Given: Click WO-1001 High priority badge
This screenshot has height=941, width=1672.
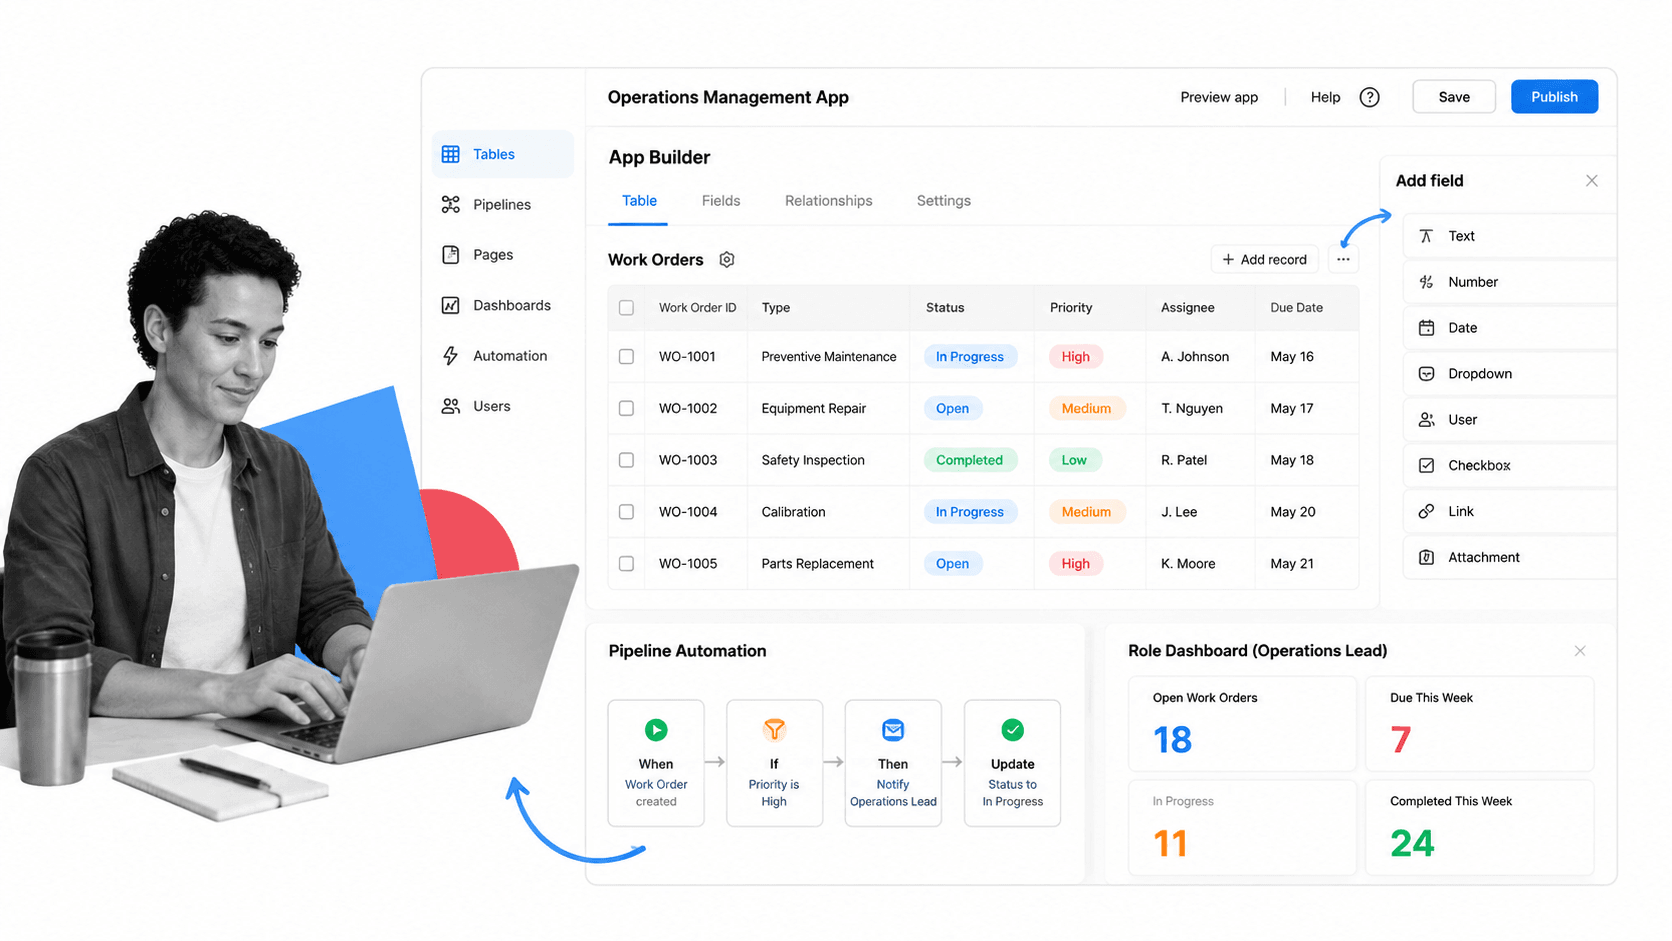Looking at the screenshot, I should (1076, 357).
